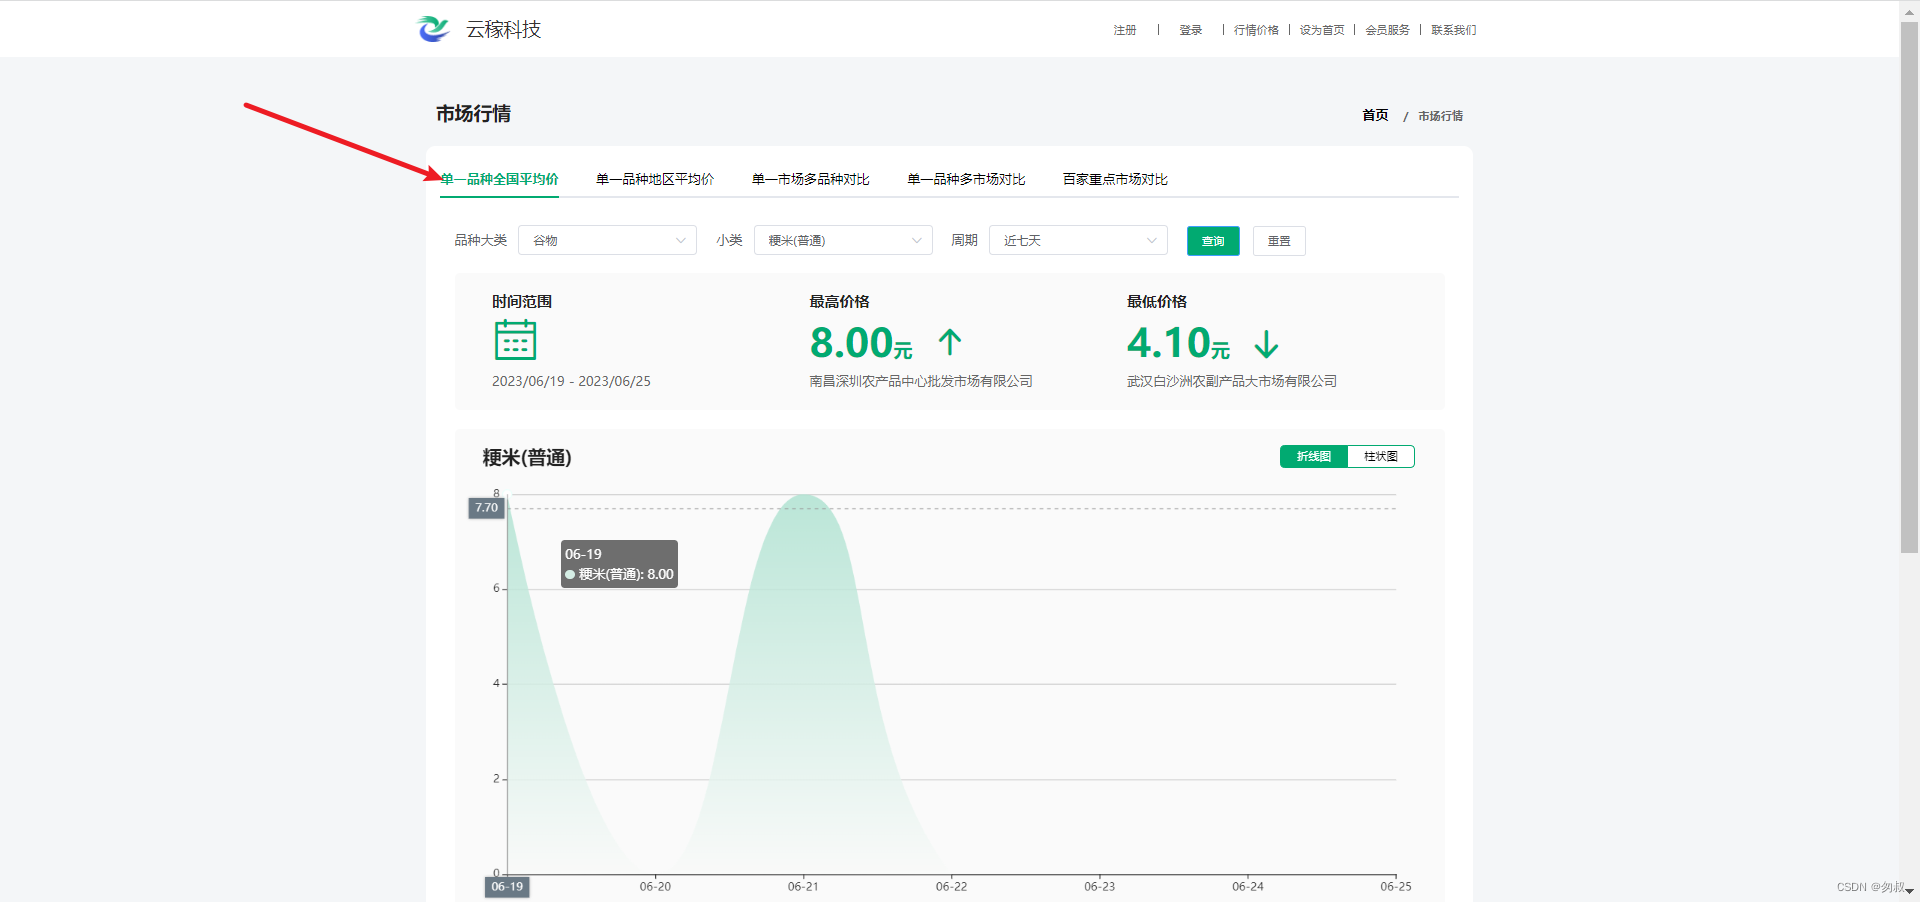Image resolution: width=1920 pixels, height=902 pixels.
Task: Click the green calendar icon under 时间范围
Action: 515,341
